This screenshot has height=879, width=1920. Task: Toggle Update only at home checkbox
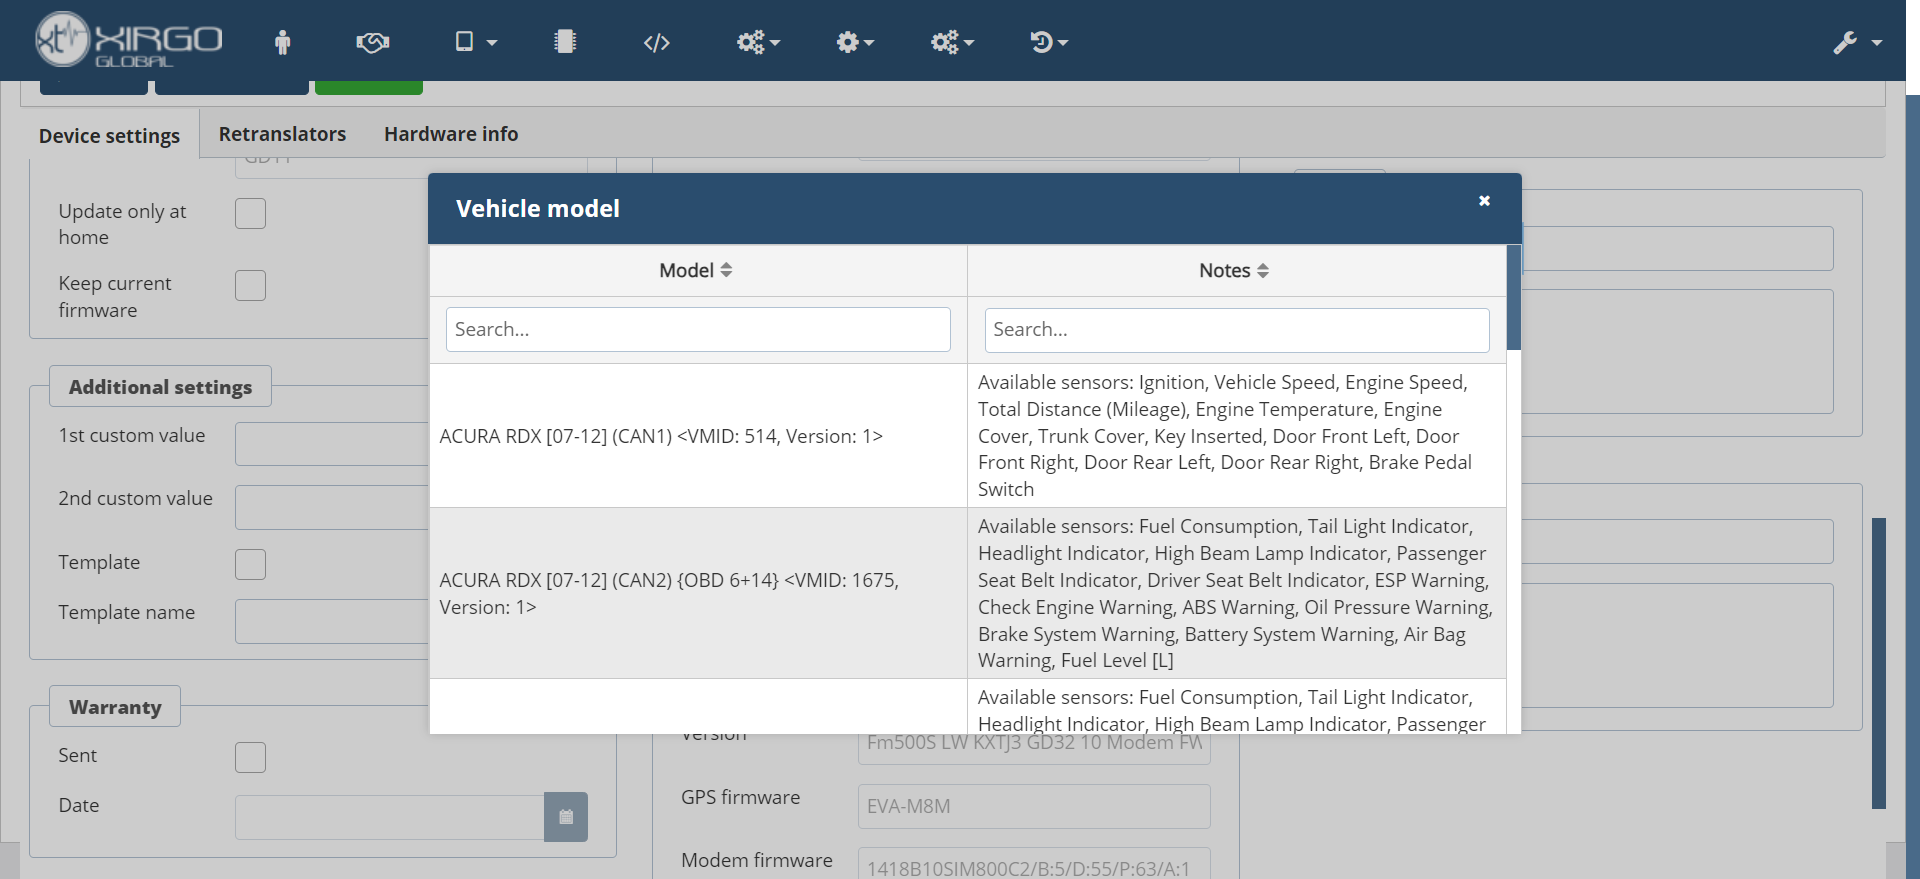(250, 213)
